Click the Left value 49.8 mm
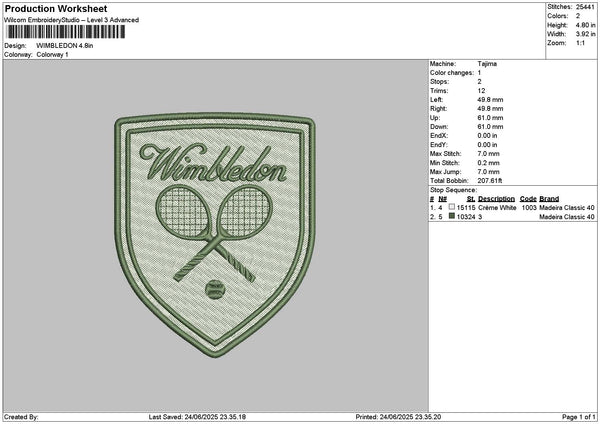 [x=490, y=100]
